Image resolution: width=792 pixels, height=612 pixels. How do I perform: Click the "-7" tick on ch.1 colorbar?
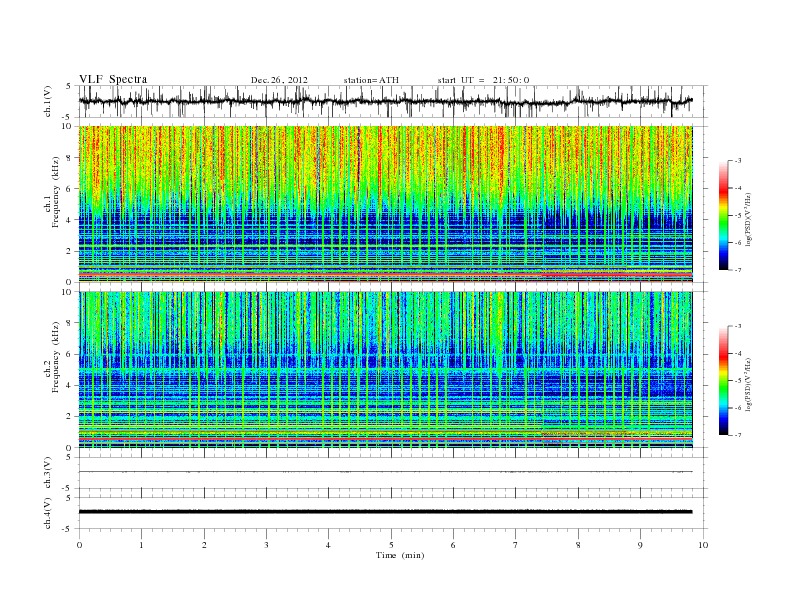coord(738,270)
